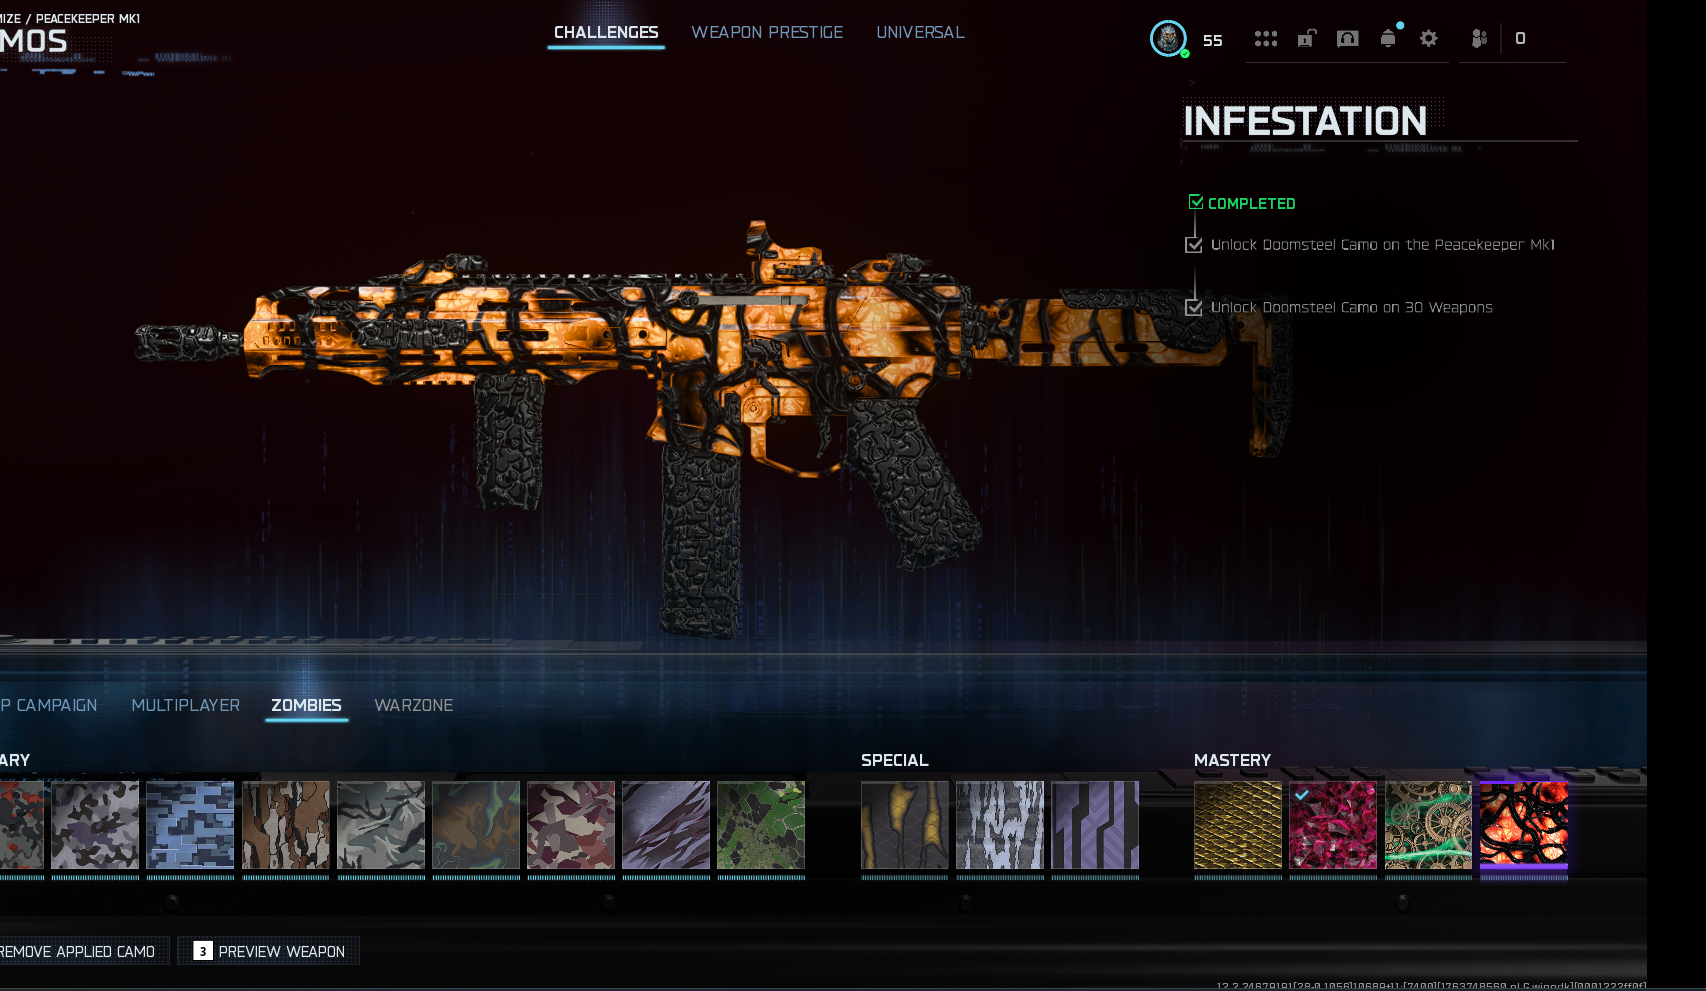Click the Unlock Doomsteel on 30 Weapons checkbox
1706x991 pixels.
click(1194, 308)
